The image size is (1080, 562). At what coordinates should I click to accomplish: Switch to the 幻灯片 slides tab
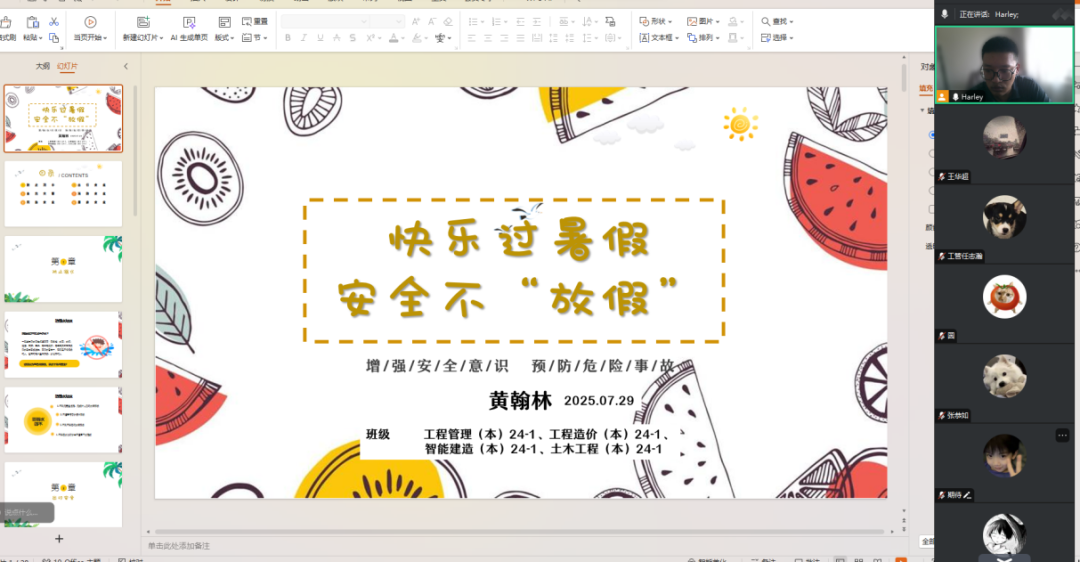[x=67, y=66]
